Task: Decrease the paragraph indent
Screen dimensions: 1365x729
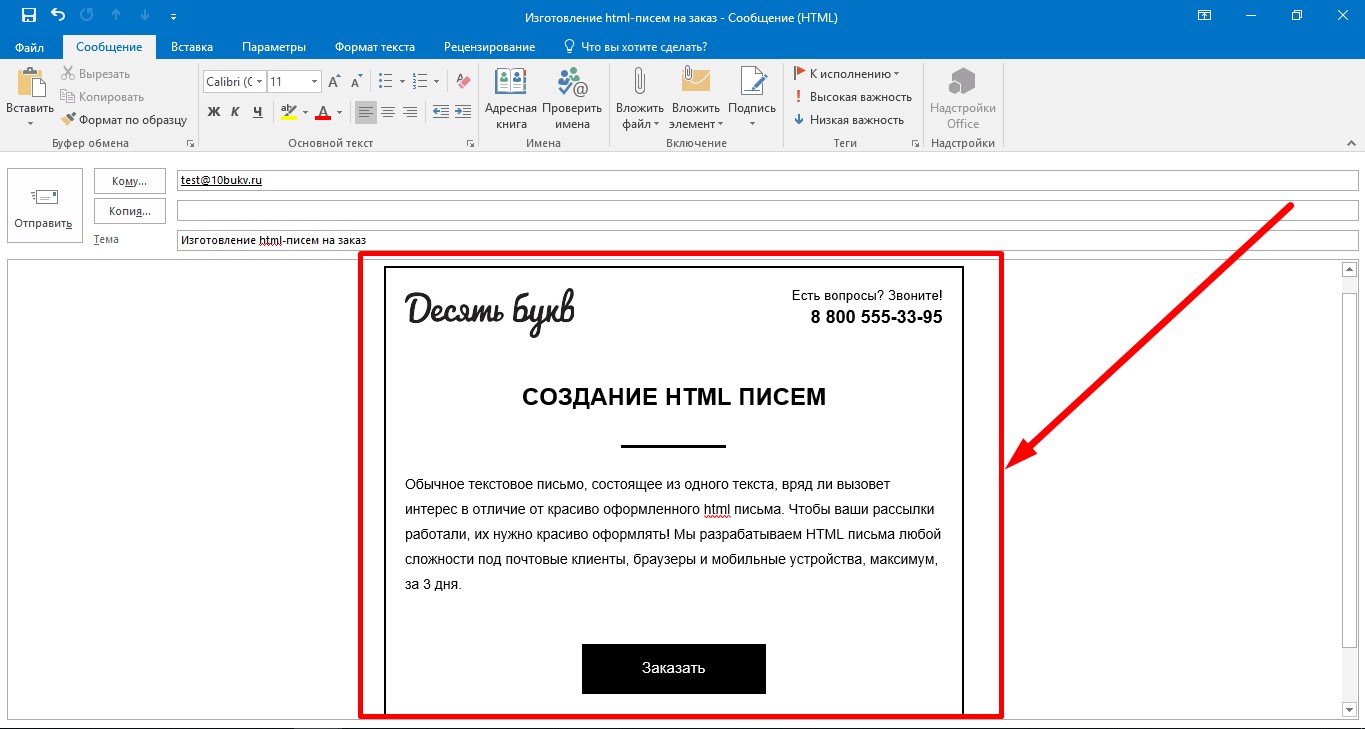Action: coord(441,112)
